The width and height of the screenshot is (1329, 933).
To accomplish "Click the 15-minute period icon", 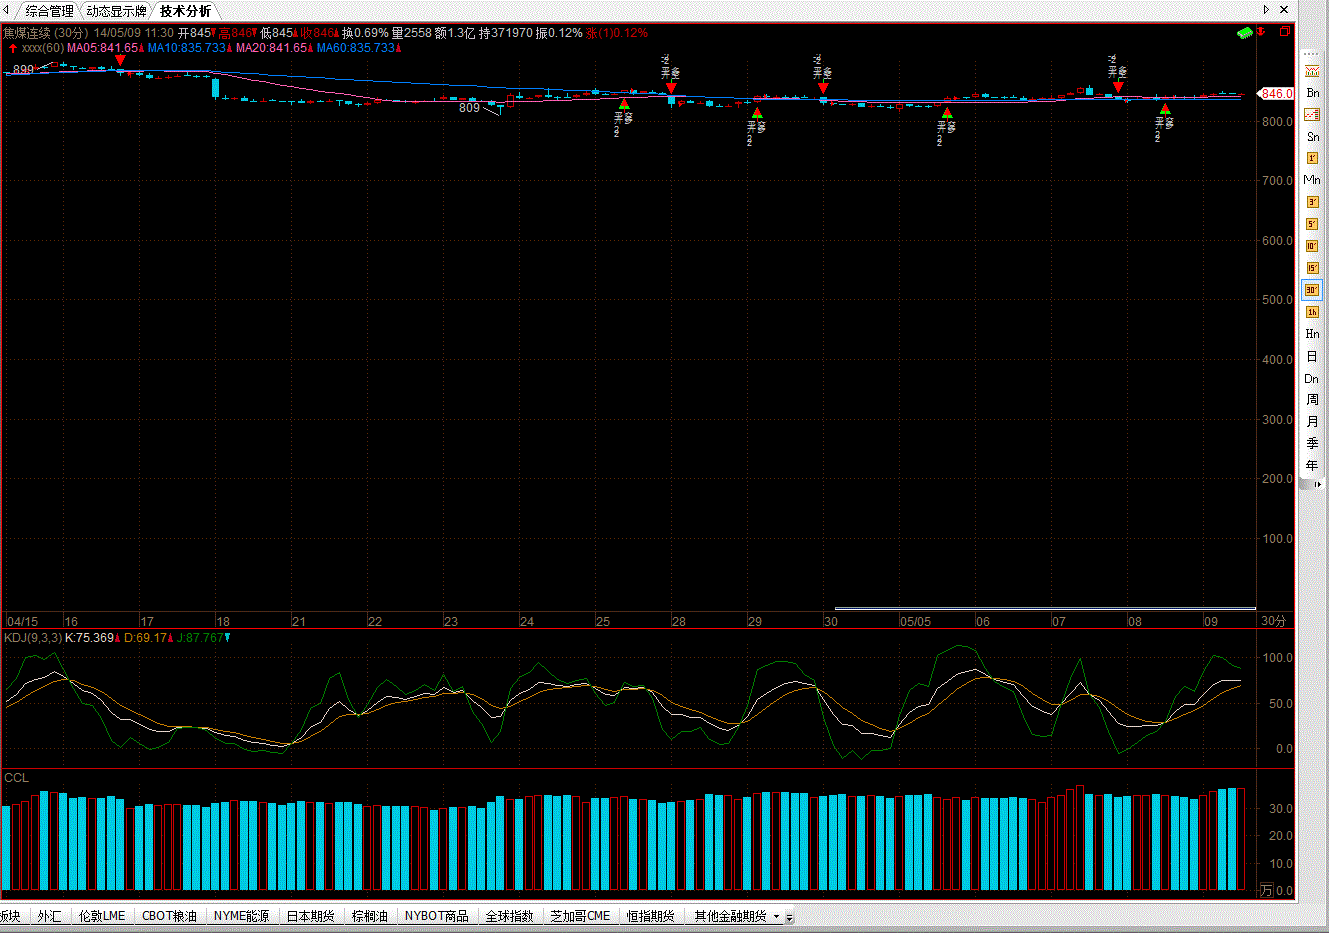I will pyautogui.click(x=1312, y=268).
